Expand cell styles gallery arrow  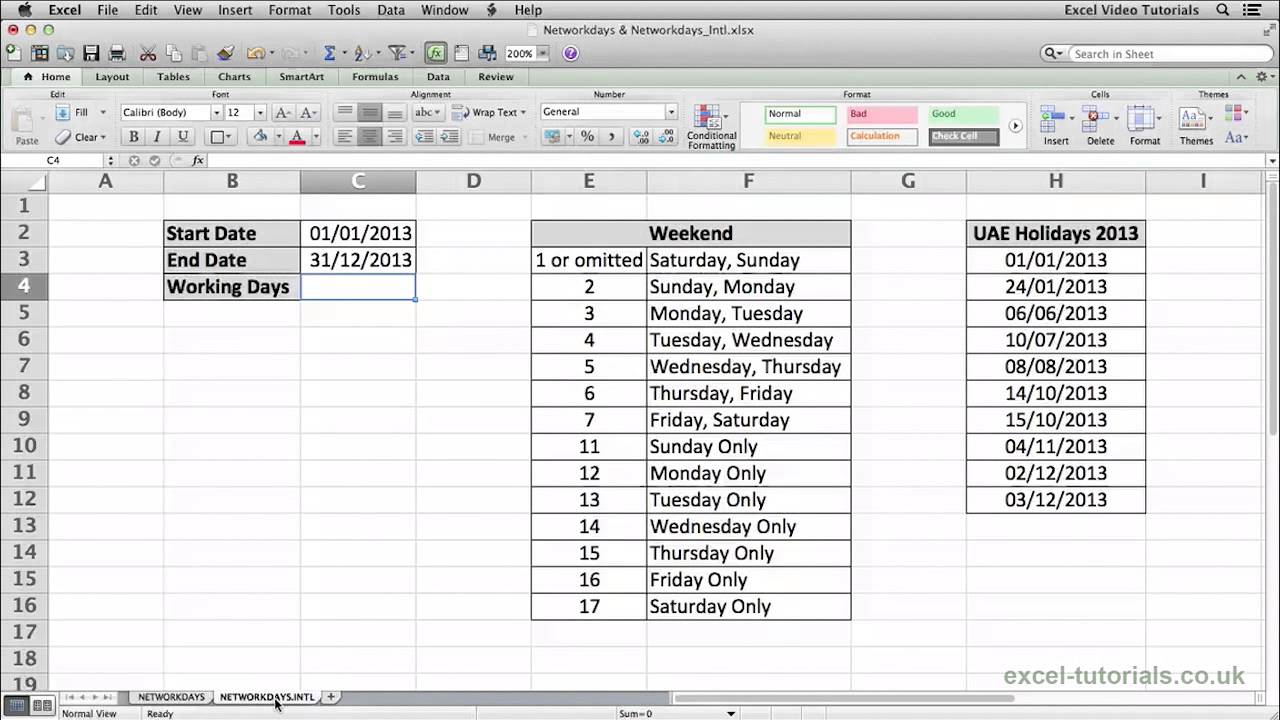point(1015,126)
